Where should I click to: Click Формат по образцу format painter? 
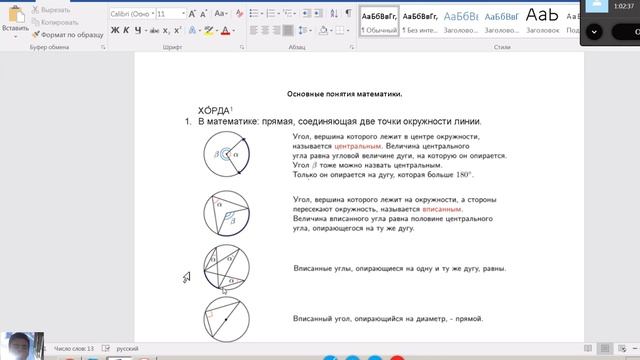tap(68, 35)
